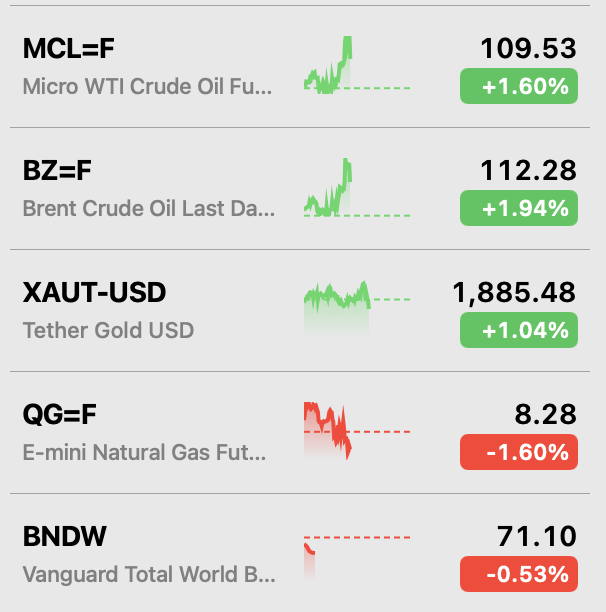View the BNDW sparkline chart

point(357,558)
